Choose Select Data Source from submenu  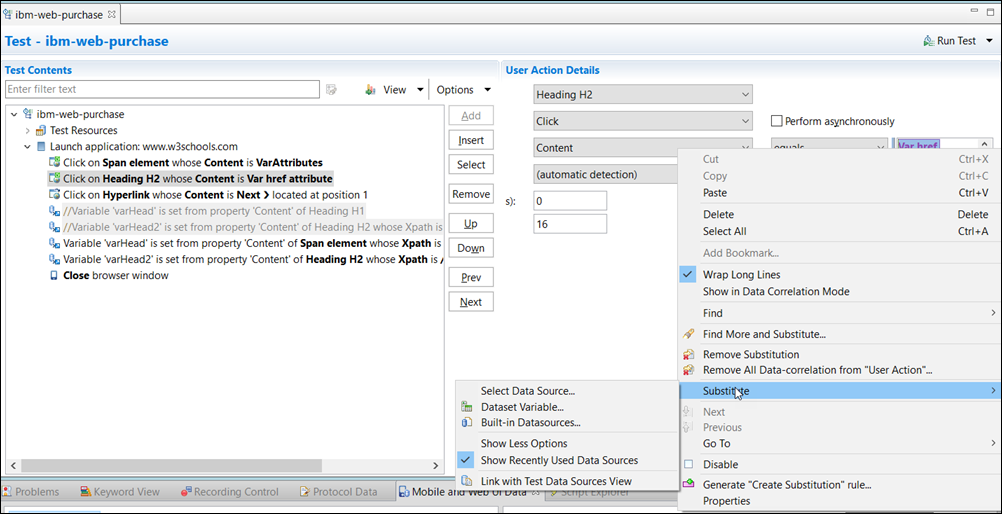coord(527,391)
